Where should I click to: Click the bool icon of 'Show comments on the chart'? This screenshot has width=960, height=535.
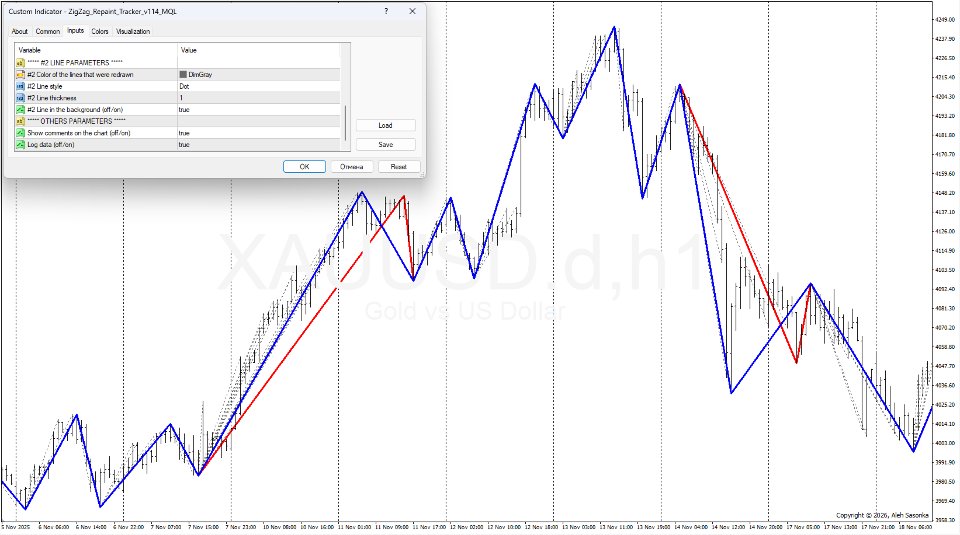click(20, 133)
